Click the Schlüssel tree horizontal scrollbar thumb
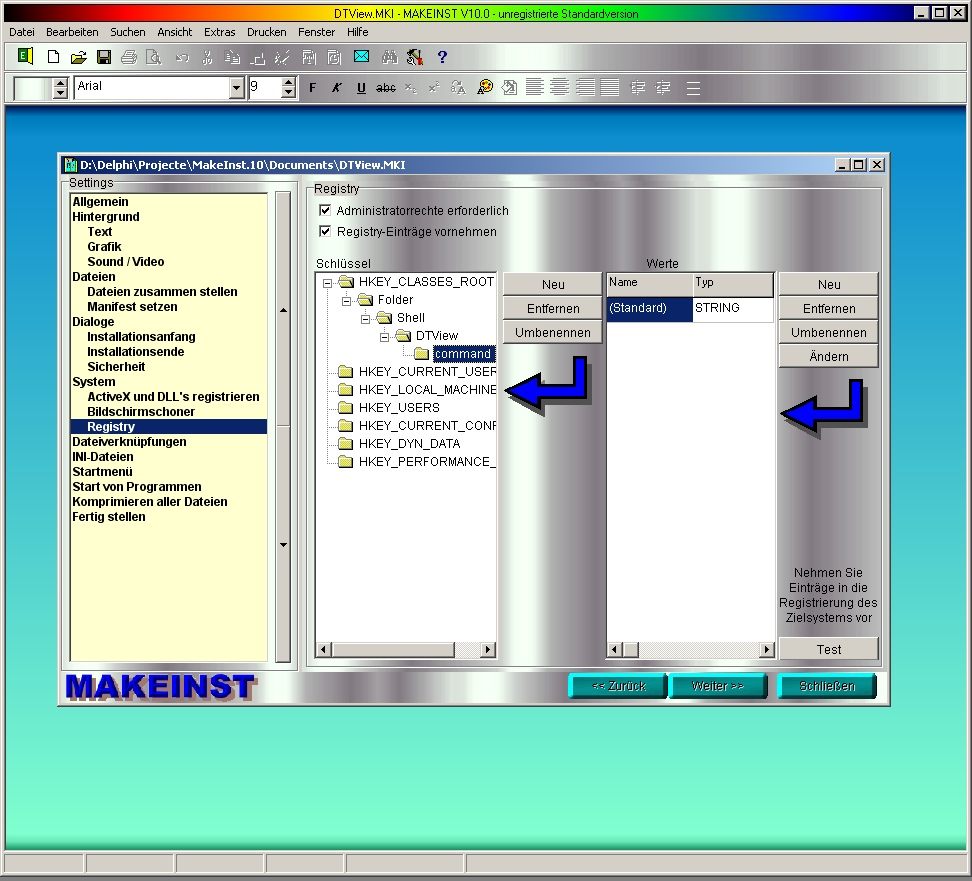This screenshot has width=972, height=881. click(393, 649)
